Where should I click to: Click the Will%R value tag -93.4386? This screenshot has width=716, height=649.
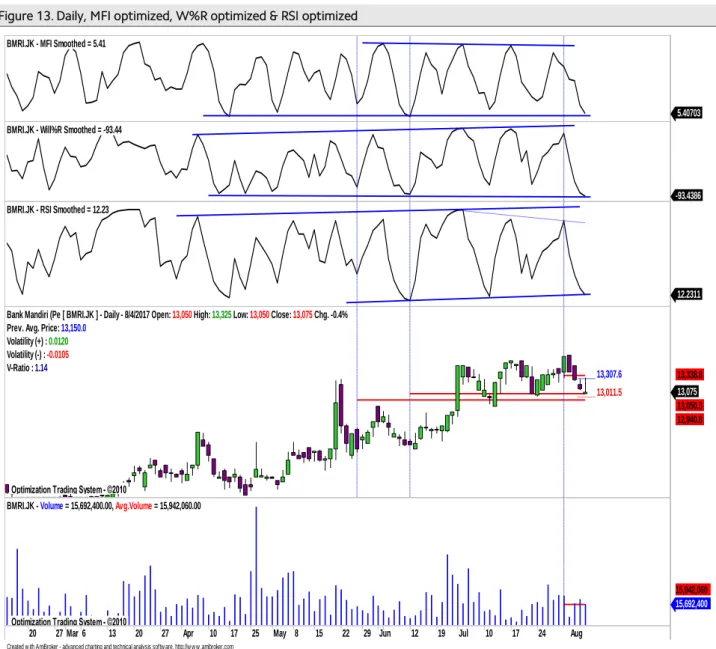[x=687, y=195]
